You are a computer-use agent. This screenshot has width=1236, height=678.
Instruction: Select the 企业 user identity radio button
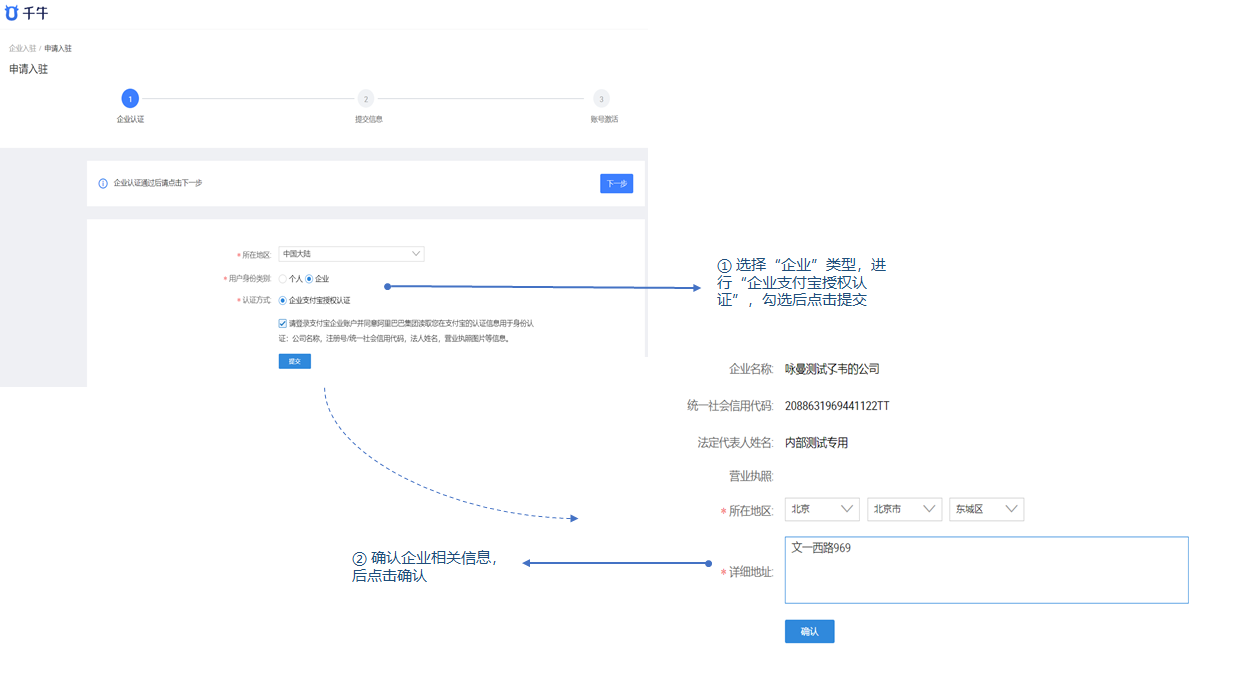click(x=309, y=279)
